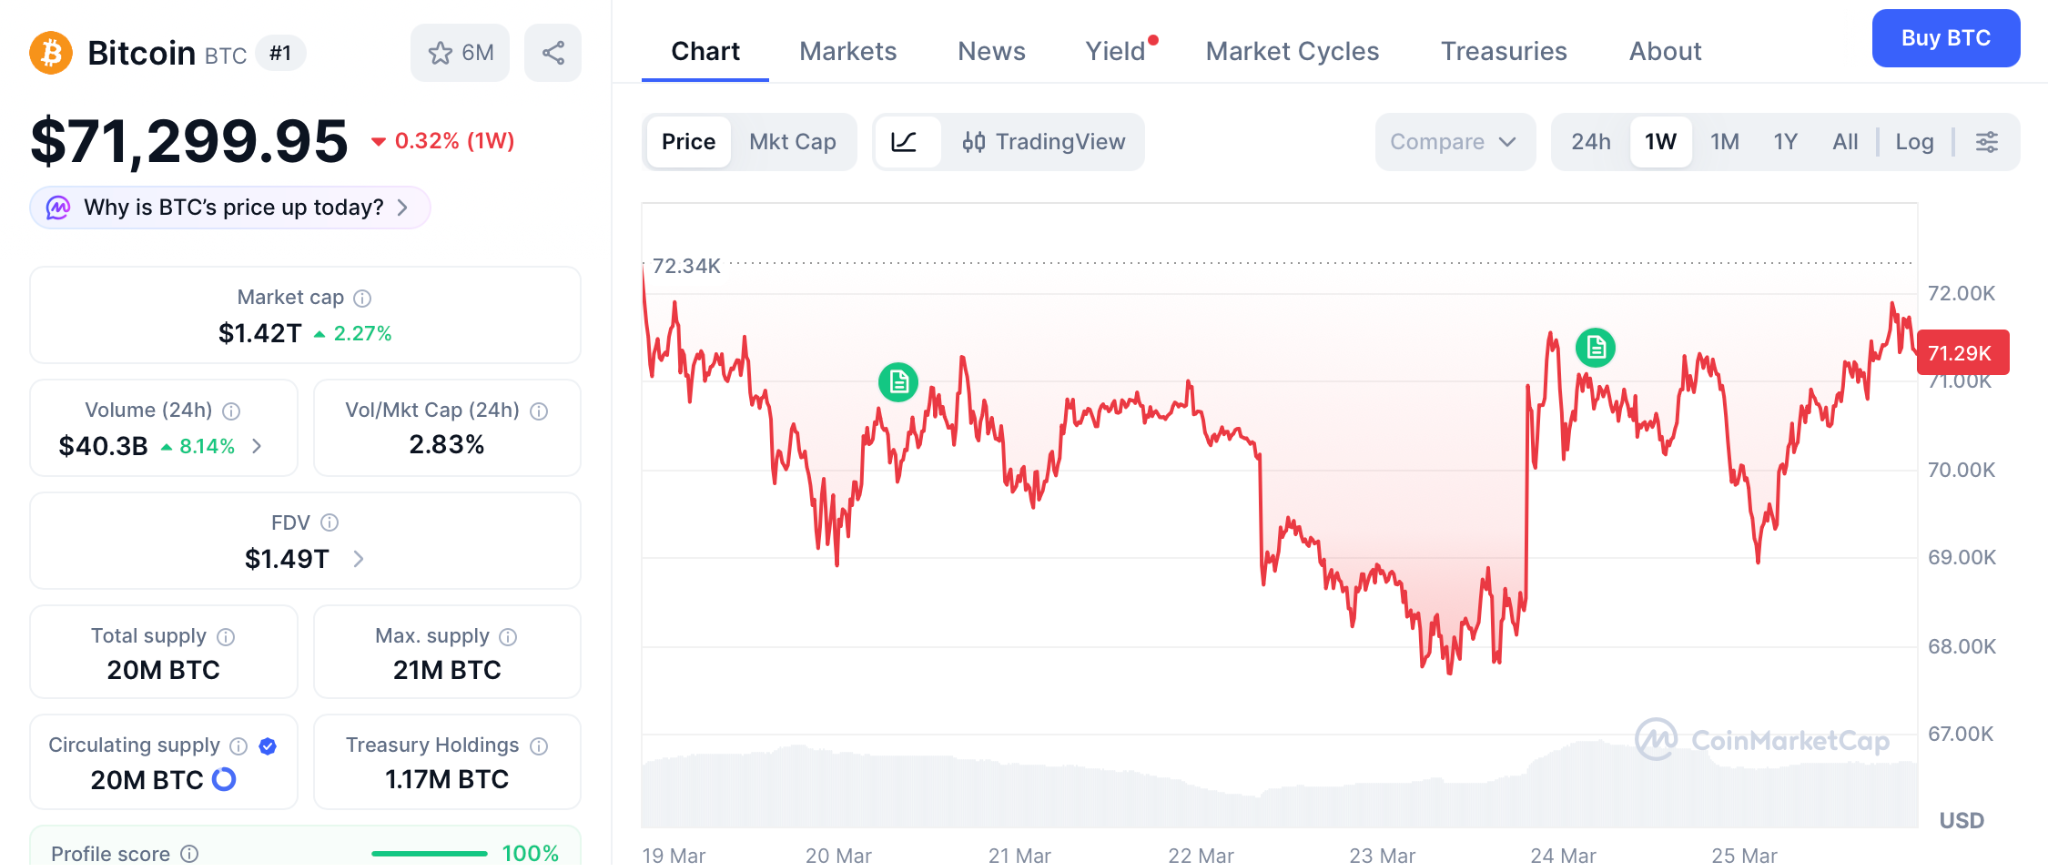Click the first green news marker on the chart
Screen dimensions: 2048x865
[x=898, y=382]
